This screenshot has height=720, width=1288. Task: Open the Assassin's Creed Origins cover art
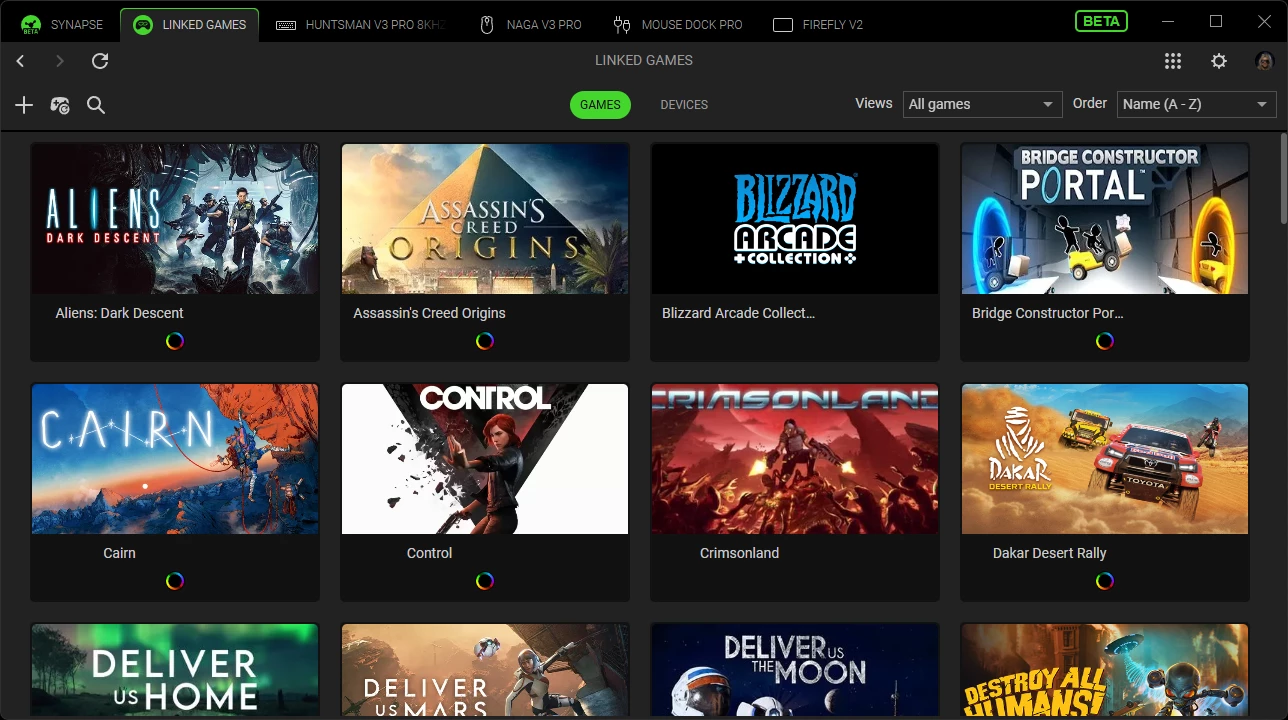485,218
